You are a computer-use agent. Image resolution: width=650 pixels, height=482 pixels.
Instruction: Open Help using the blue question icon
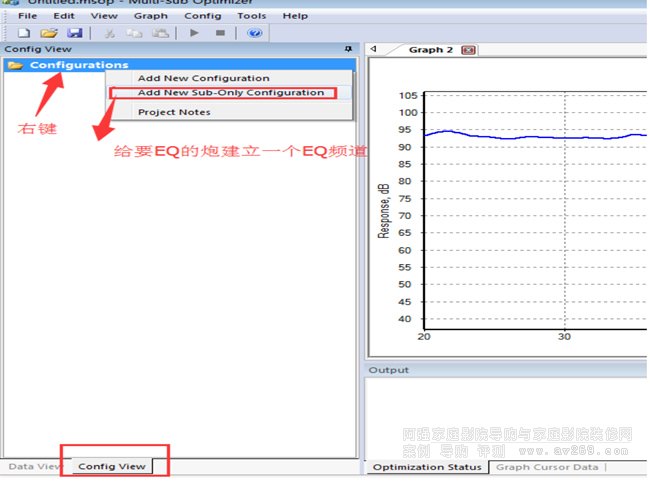[x=254, y=33]
